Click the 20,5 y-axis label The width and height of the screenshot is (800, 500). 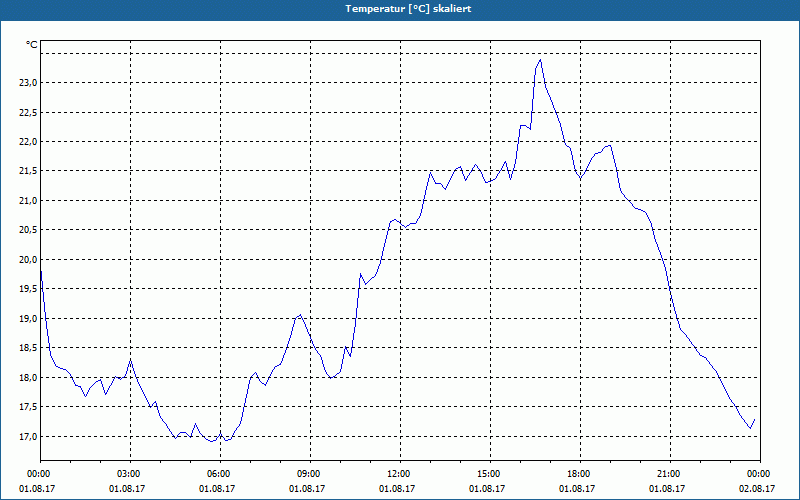pyautogui.click(x=28, y=230)
